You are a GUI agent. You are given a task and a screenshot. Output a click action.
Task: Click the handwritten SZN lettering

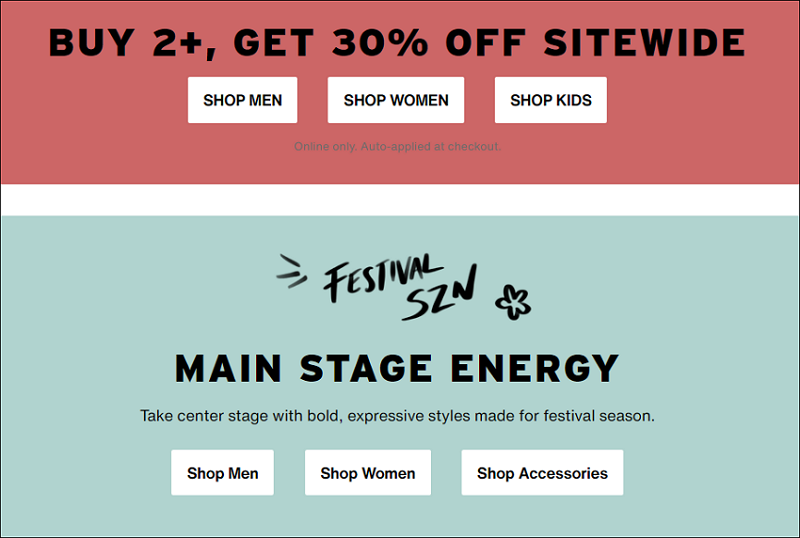(x=440, y=294)
